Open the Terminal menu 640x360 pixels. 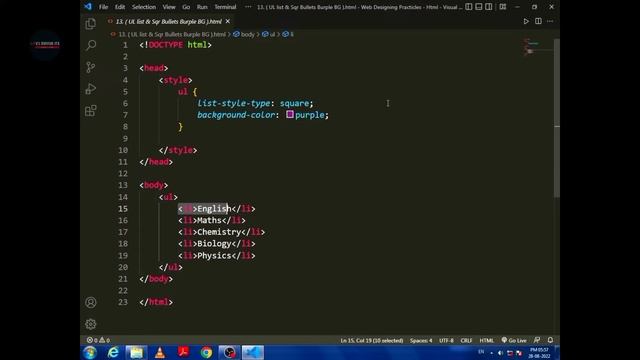225,7
